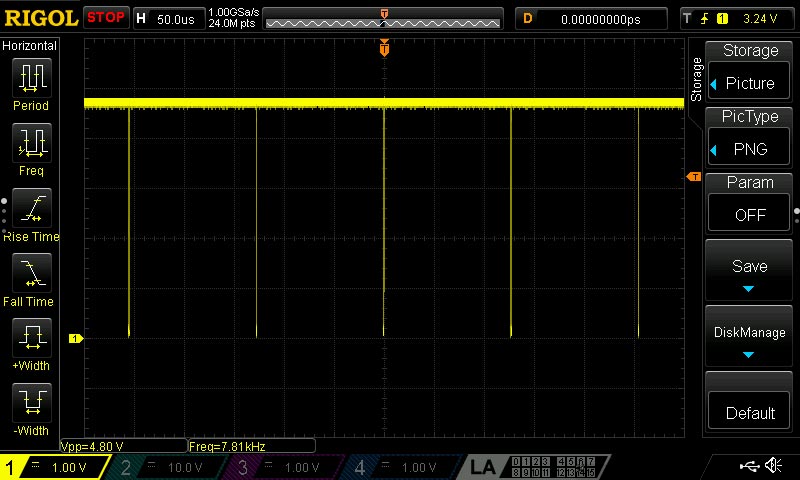
Task: Click the 24.0M pts memory depth readout
Action: [232, 23]
